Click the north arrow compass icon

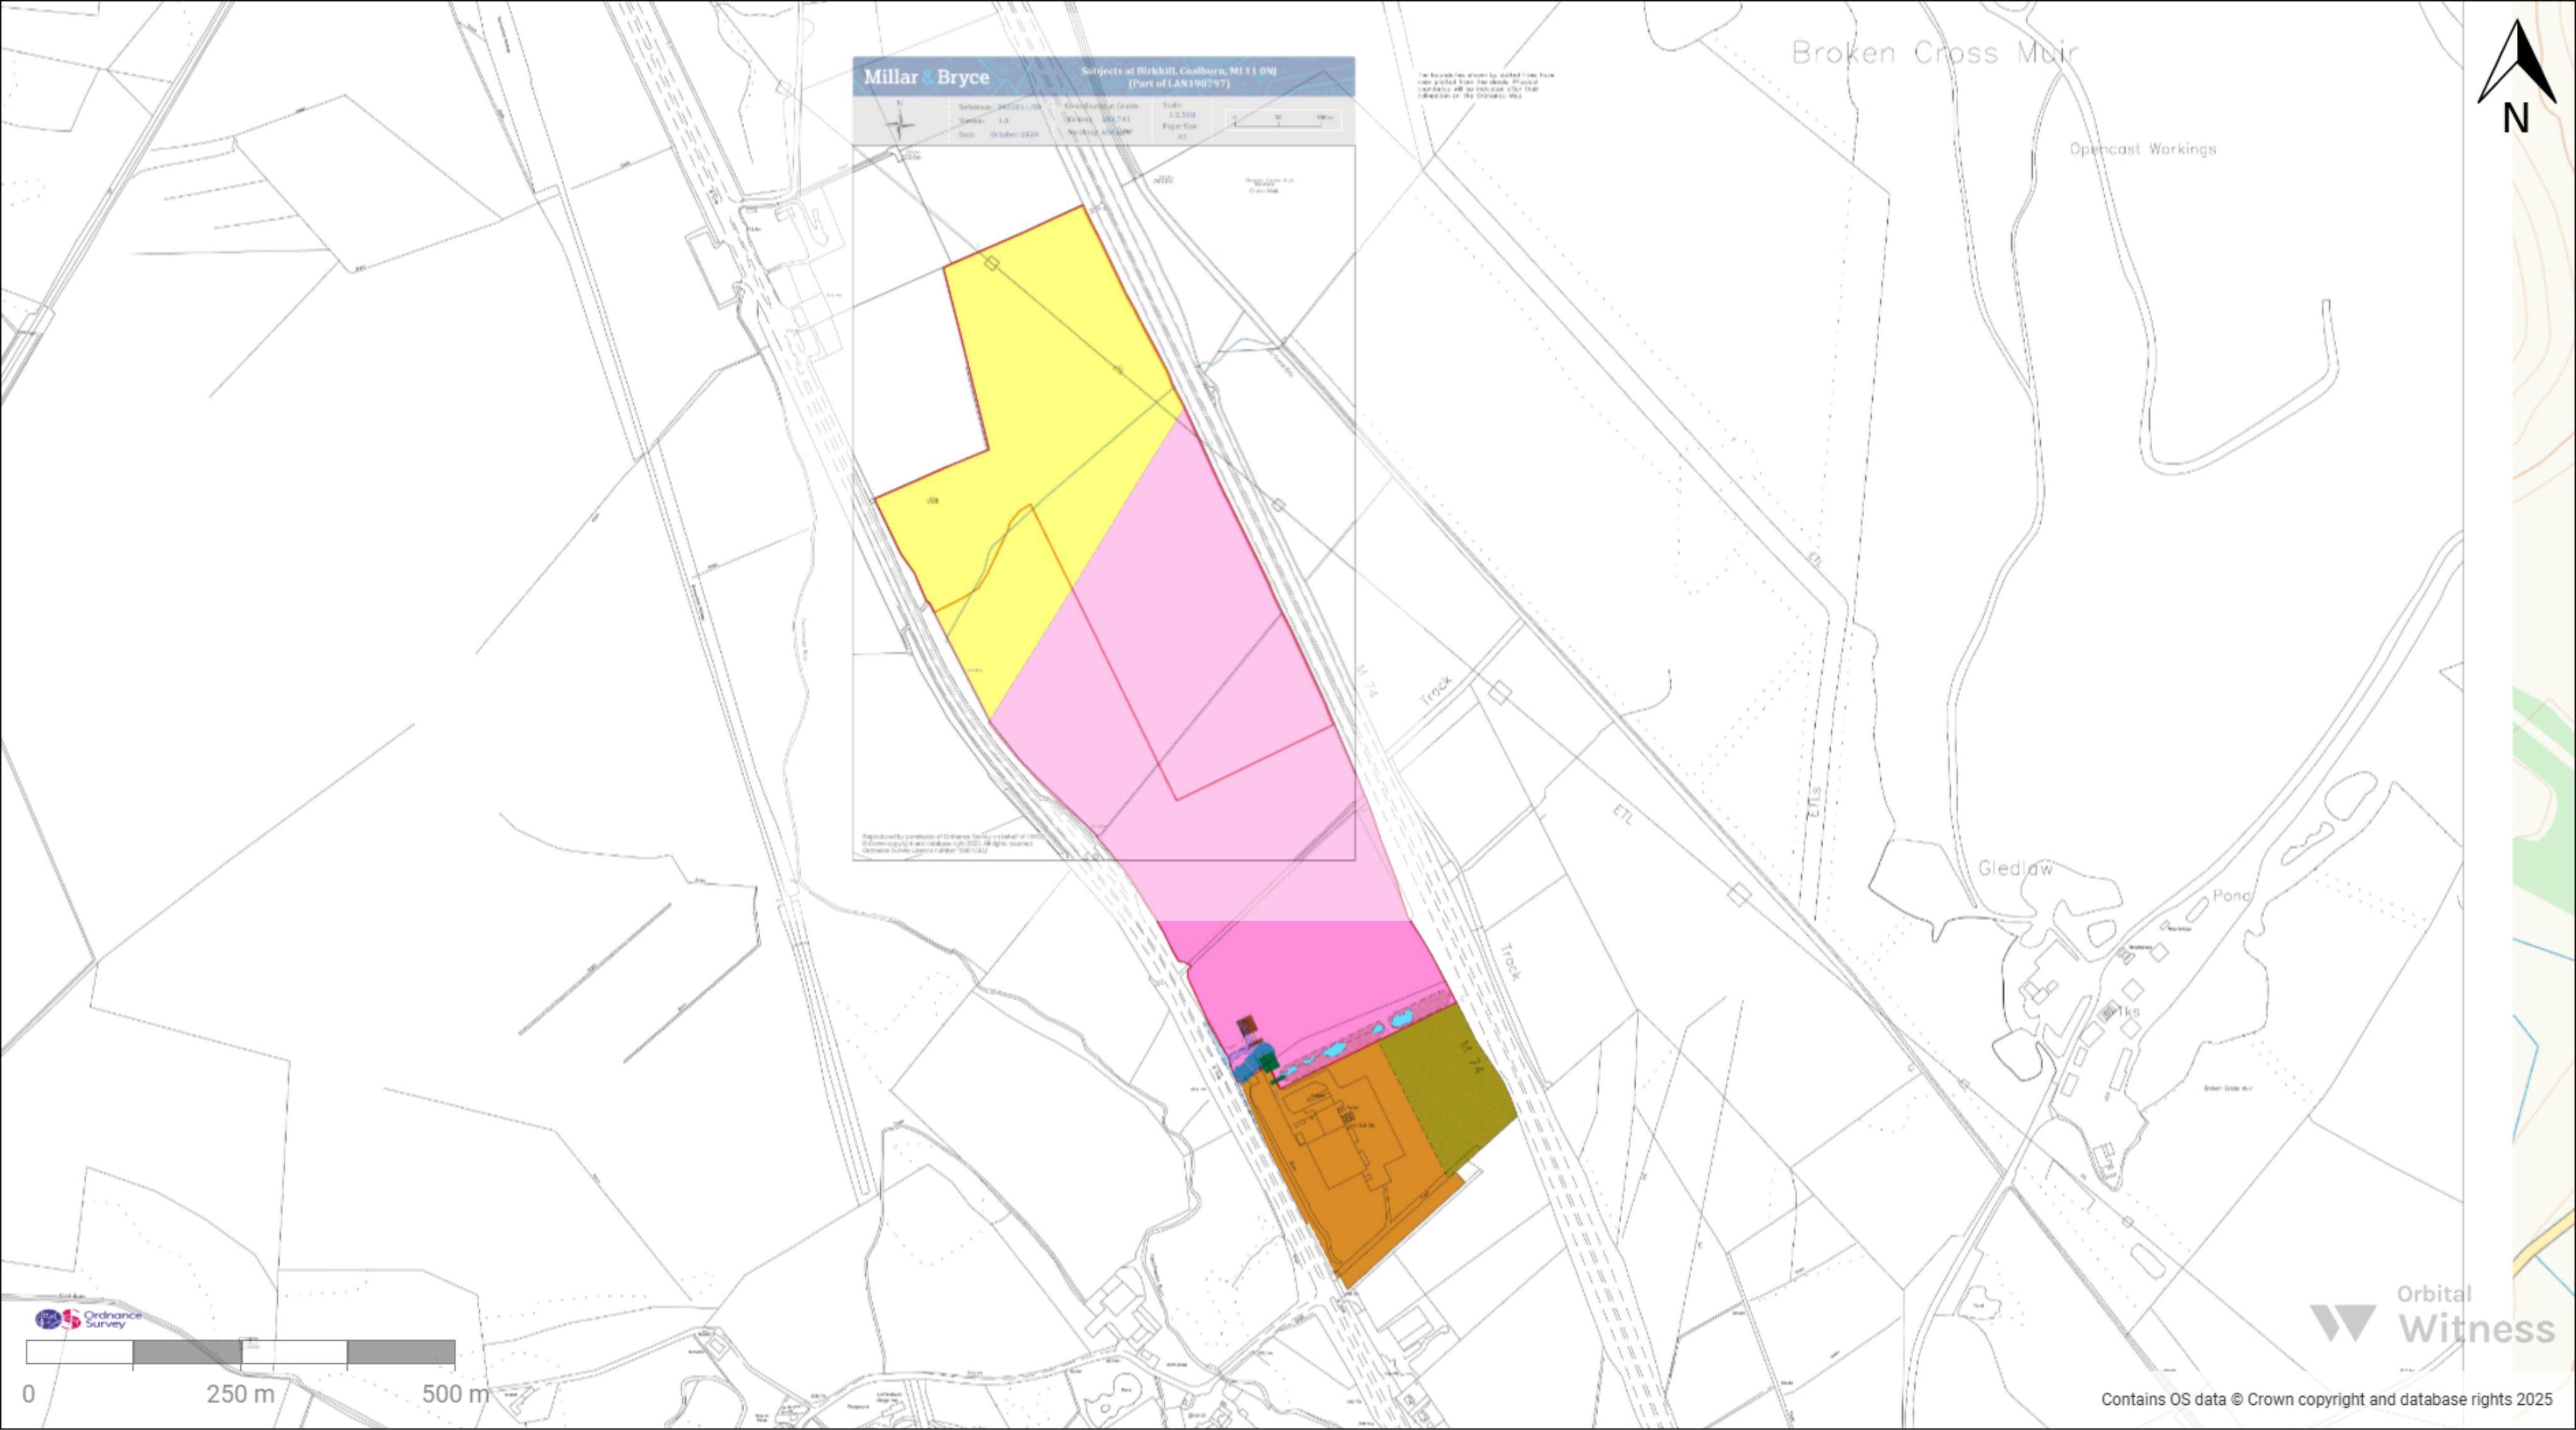click(2516, 77)
